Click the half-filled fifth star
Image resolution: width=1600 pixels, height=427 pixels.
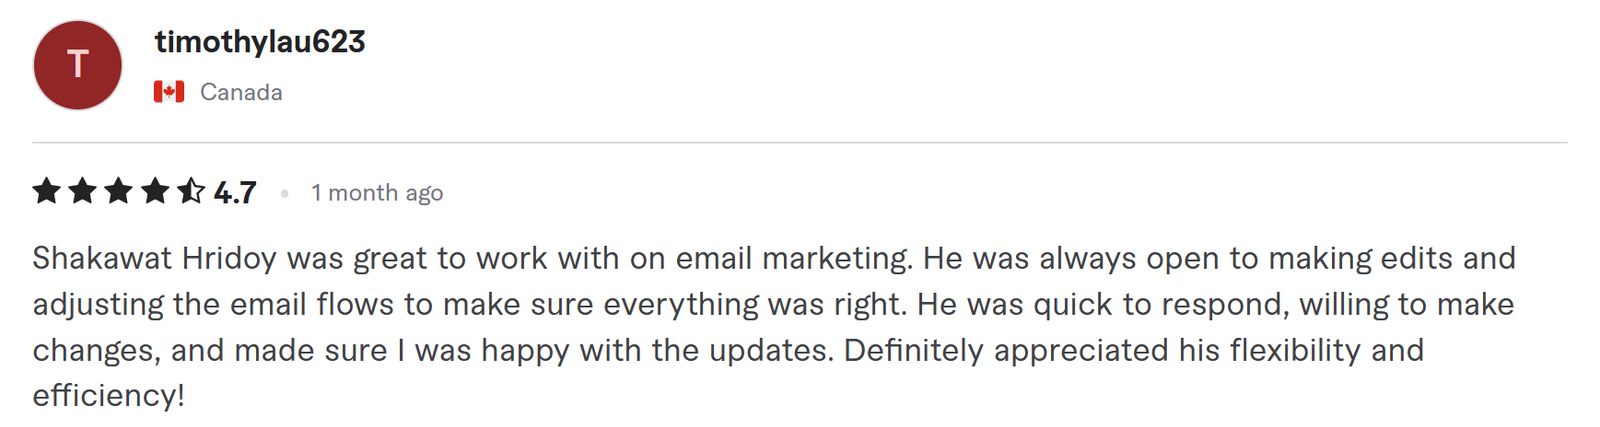coord(191,191)
